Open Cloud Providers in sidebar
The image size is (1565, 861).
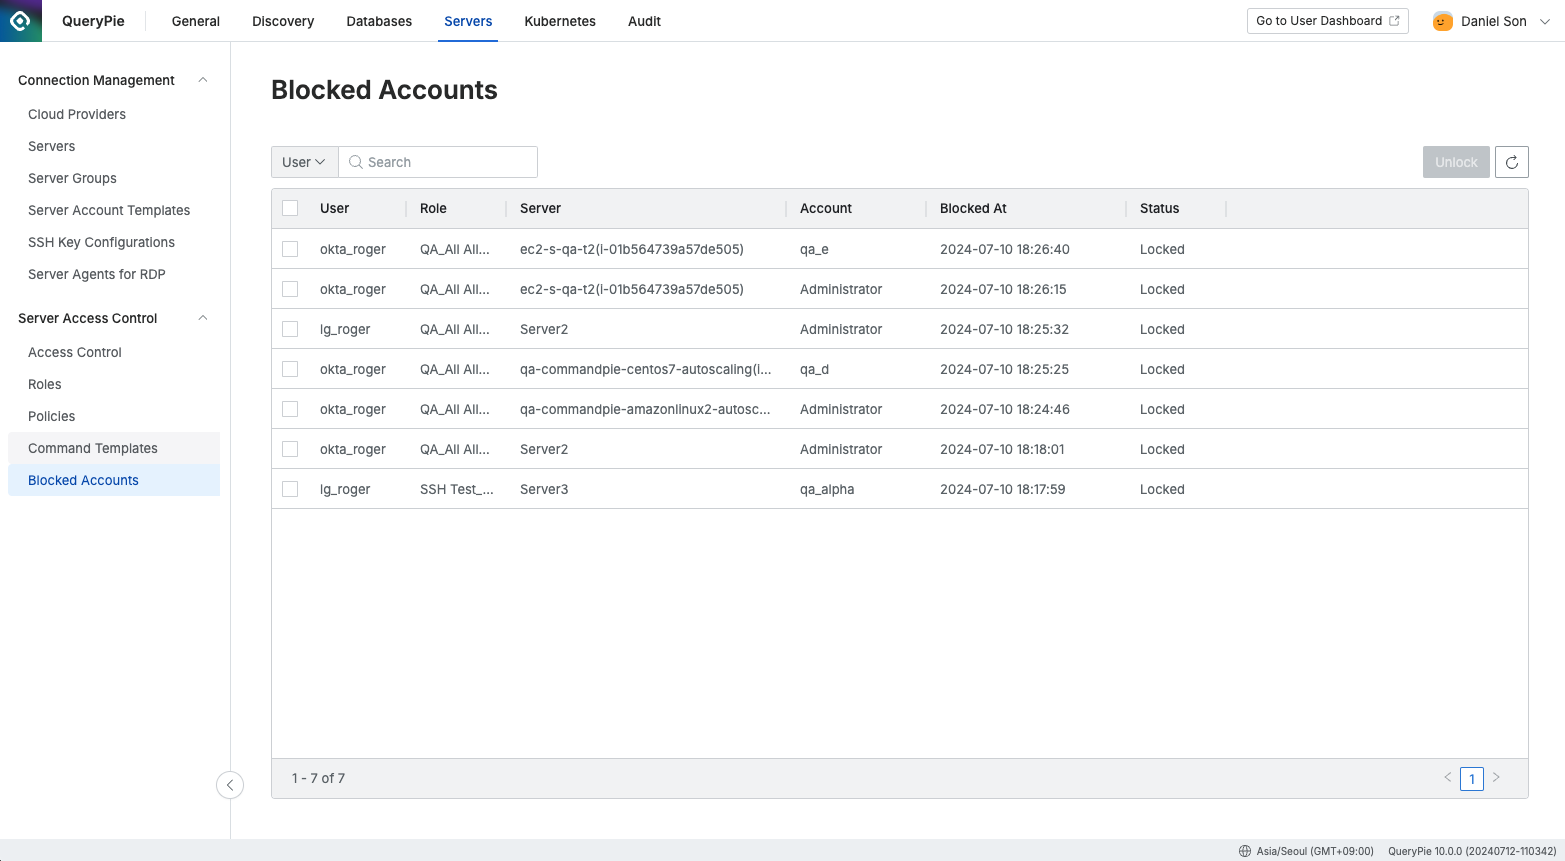tap(77, 114)
